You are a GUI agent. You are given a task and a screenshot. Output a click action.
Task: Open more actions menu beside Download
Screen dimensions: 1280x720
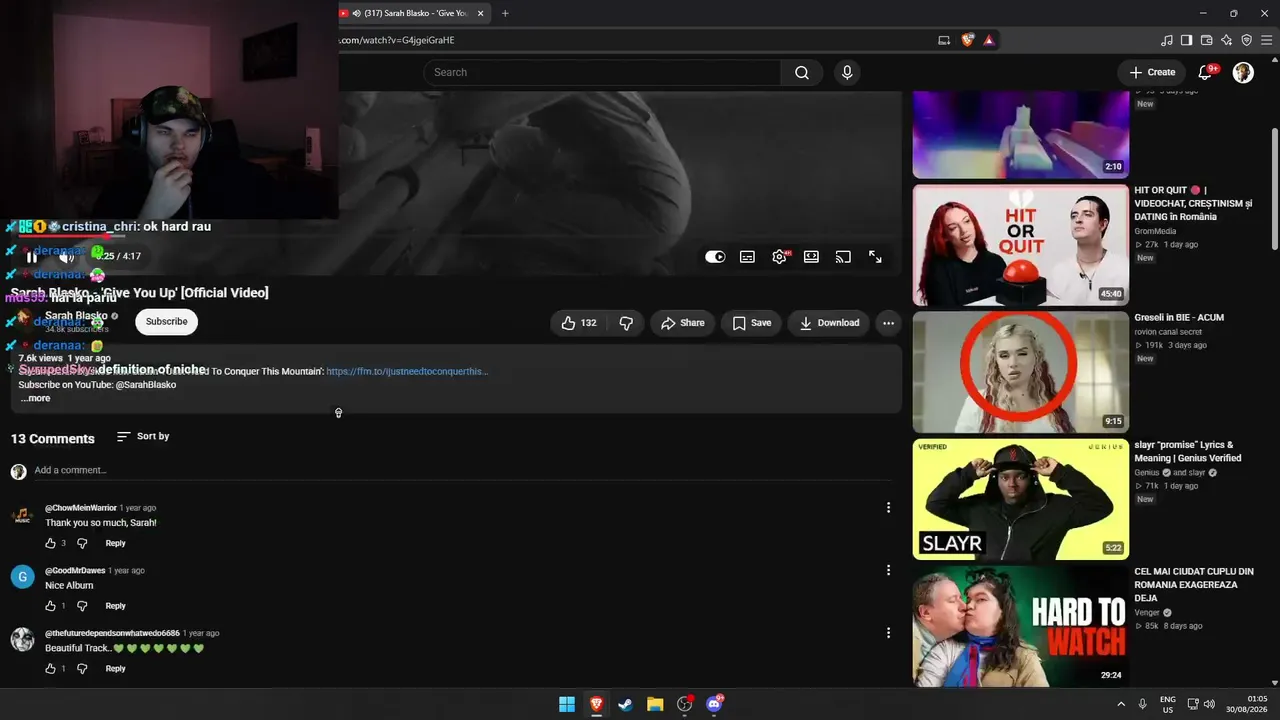coord(888,323)
